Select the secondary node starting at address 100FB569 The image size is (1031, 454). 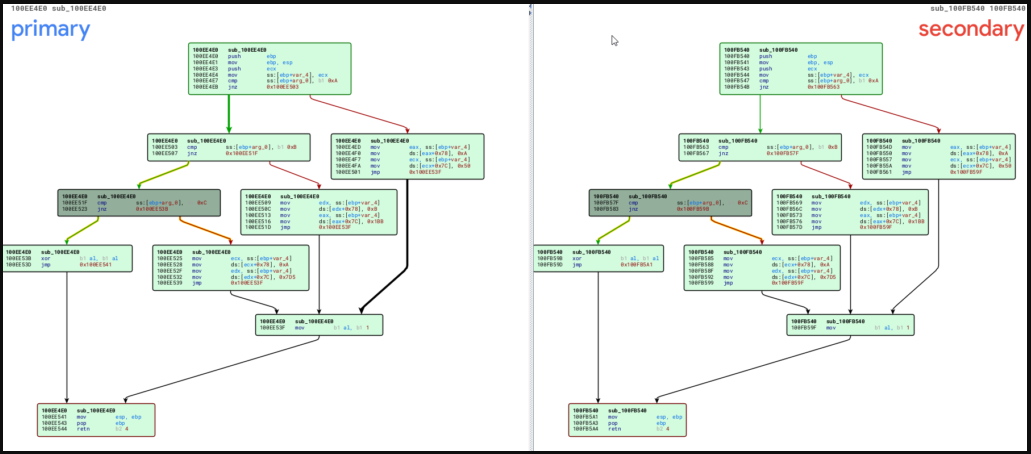pyautogui.click(x=850, y=212)
